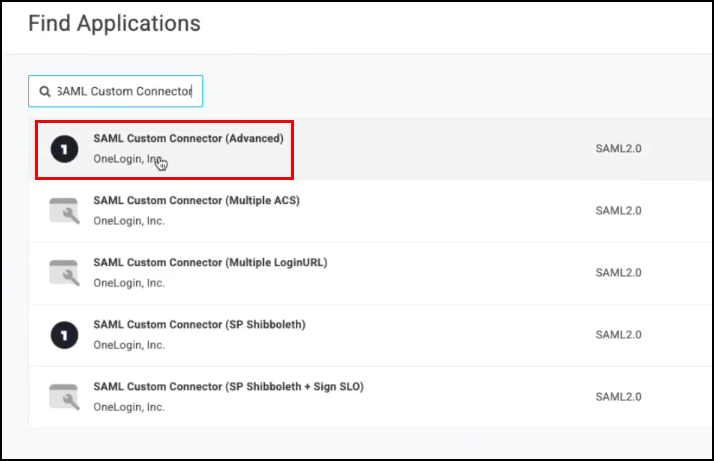Image resolution: width=714 pixels, height=461 pixels.
Task: Click wrench icon for SP Shibboleth + Sign SLO
Action: click(x=64, y=397)
